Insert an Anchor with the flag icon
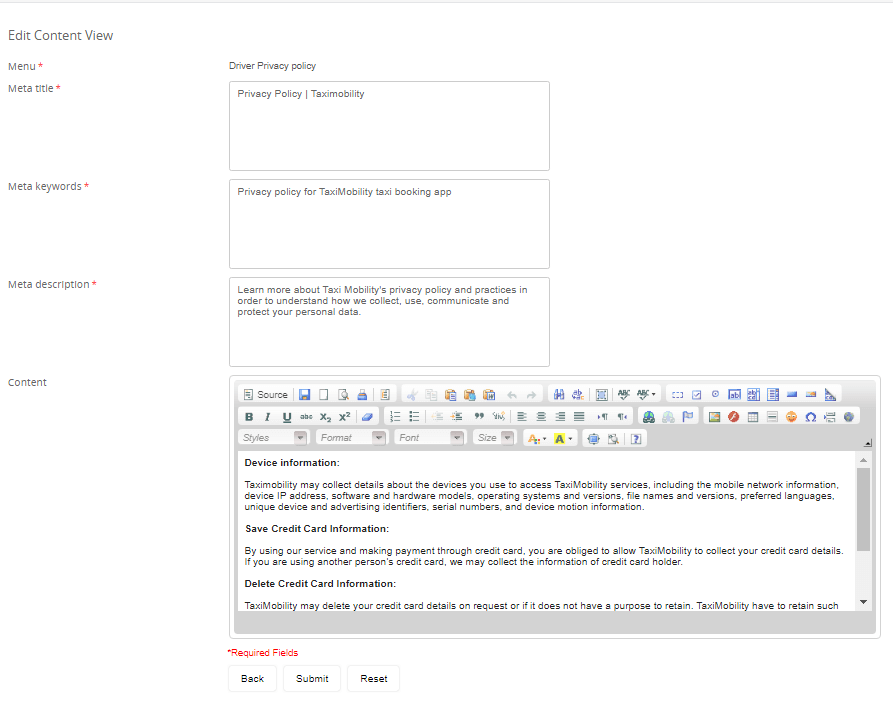Screen dimensions: 893x706 pyautogui.click(x=687, y=417)
